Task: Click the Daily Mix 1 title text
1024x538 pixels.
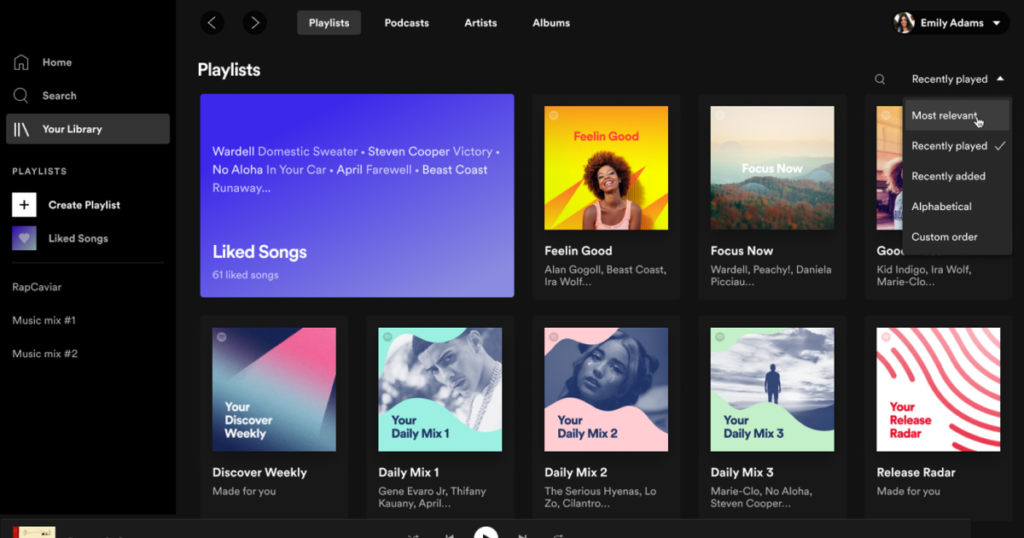Action: [x=409, y=472]
